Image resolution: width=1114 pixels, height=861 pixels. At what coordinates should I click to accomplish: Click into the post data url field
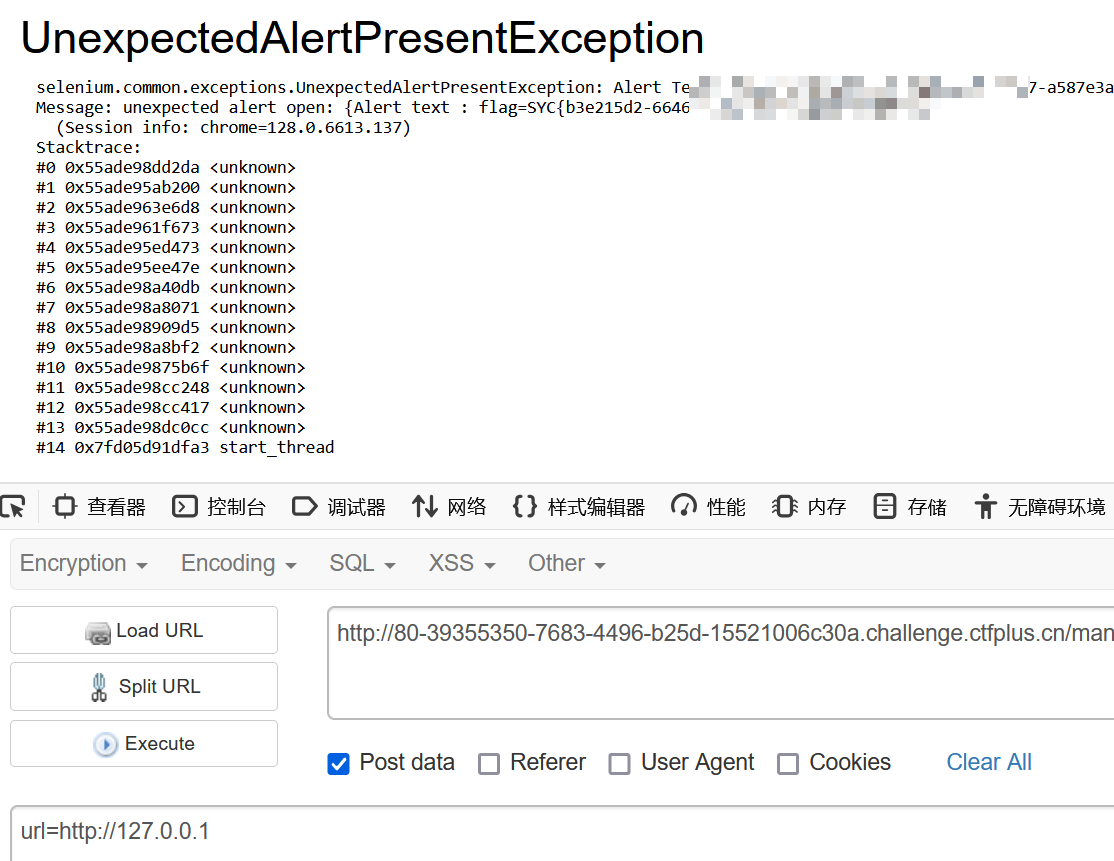[x=563, y=833]
